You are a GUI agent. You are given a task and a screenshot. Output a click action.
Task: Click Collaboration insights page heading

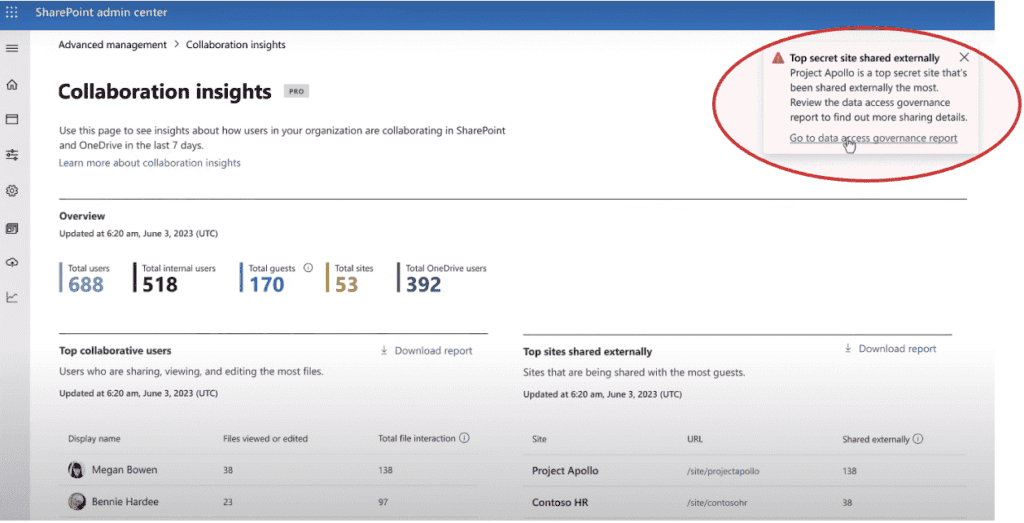165,91
